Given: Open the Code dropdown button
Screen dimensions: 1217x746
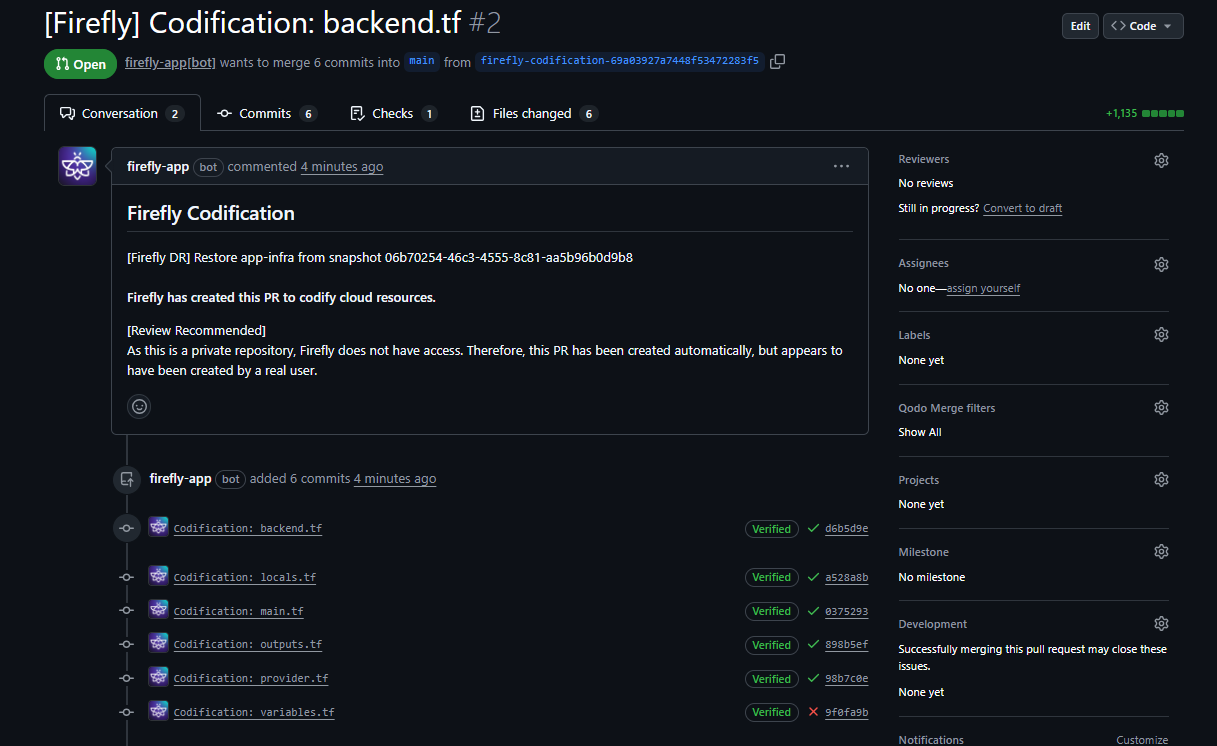Looking at the screenshot, I should [x=1143, y=26].
